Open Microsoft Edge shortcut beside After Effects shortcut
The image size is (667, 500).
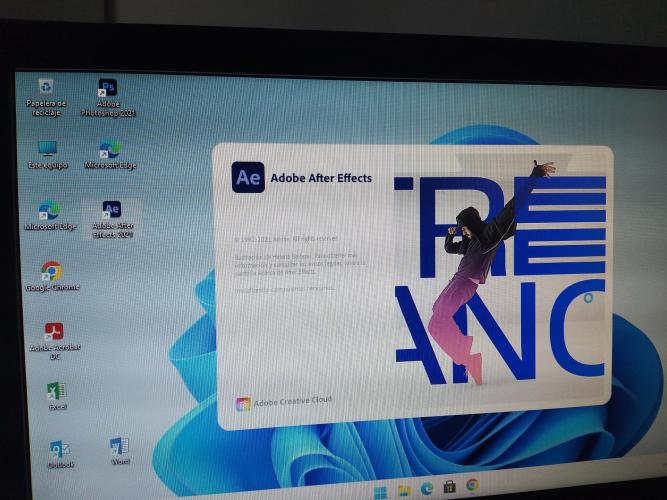[50, 216]
